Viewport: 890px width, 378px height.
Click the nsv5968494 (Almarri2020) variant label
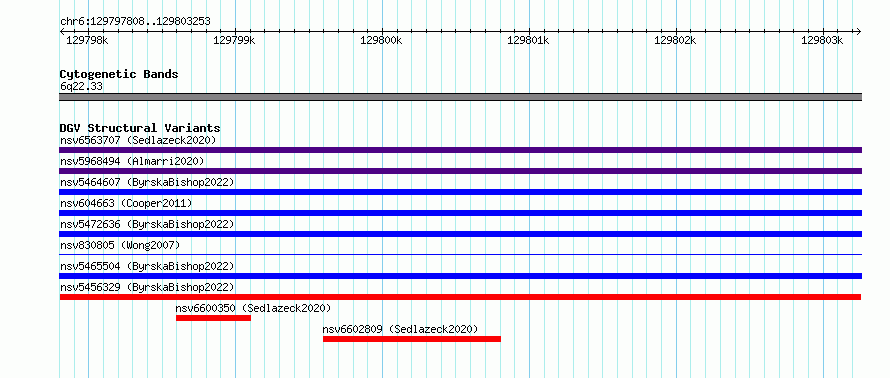132,161
